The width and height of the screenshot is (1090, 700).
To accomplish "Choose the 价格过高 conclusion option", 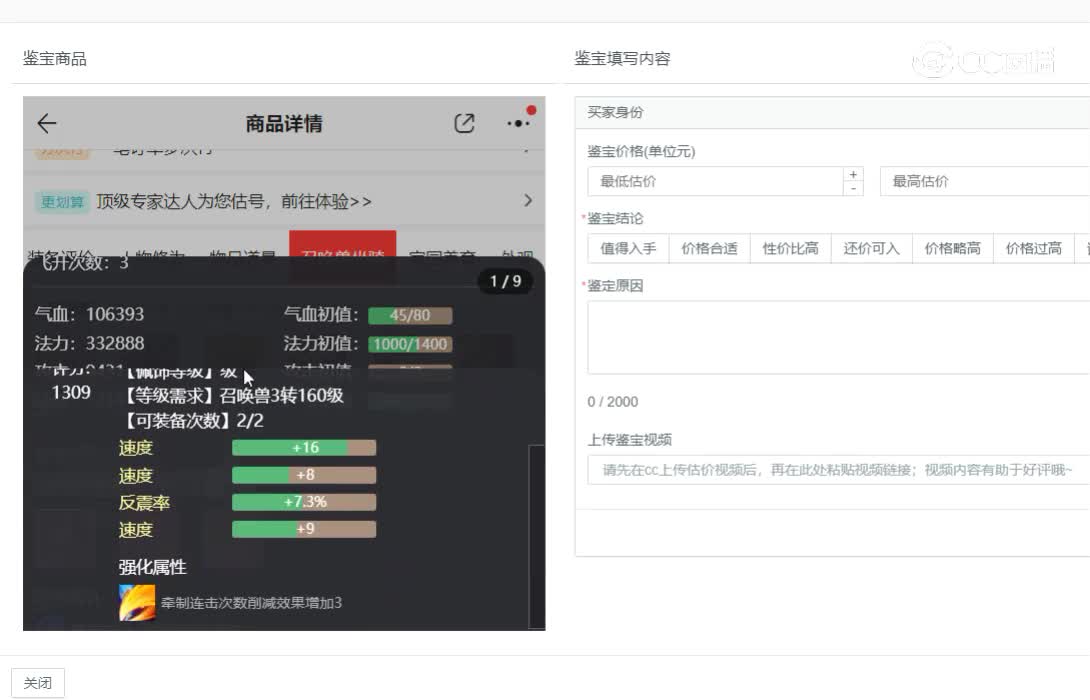I will (x=1033, y=249).
